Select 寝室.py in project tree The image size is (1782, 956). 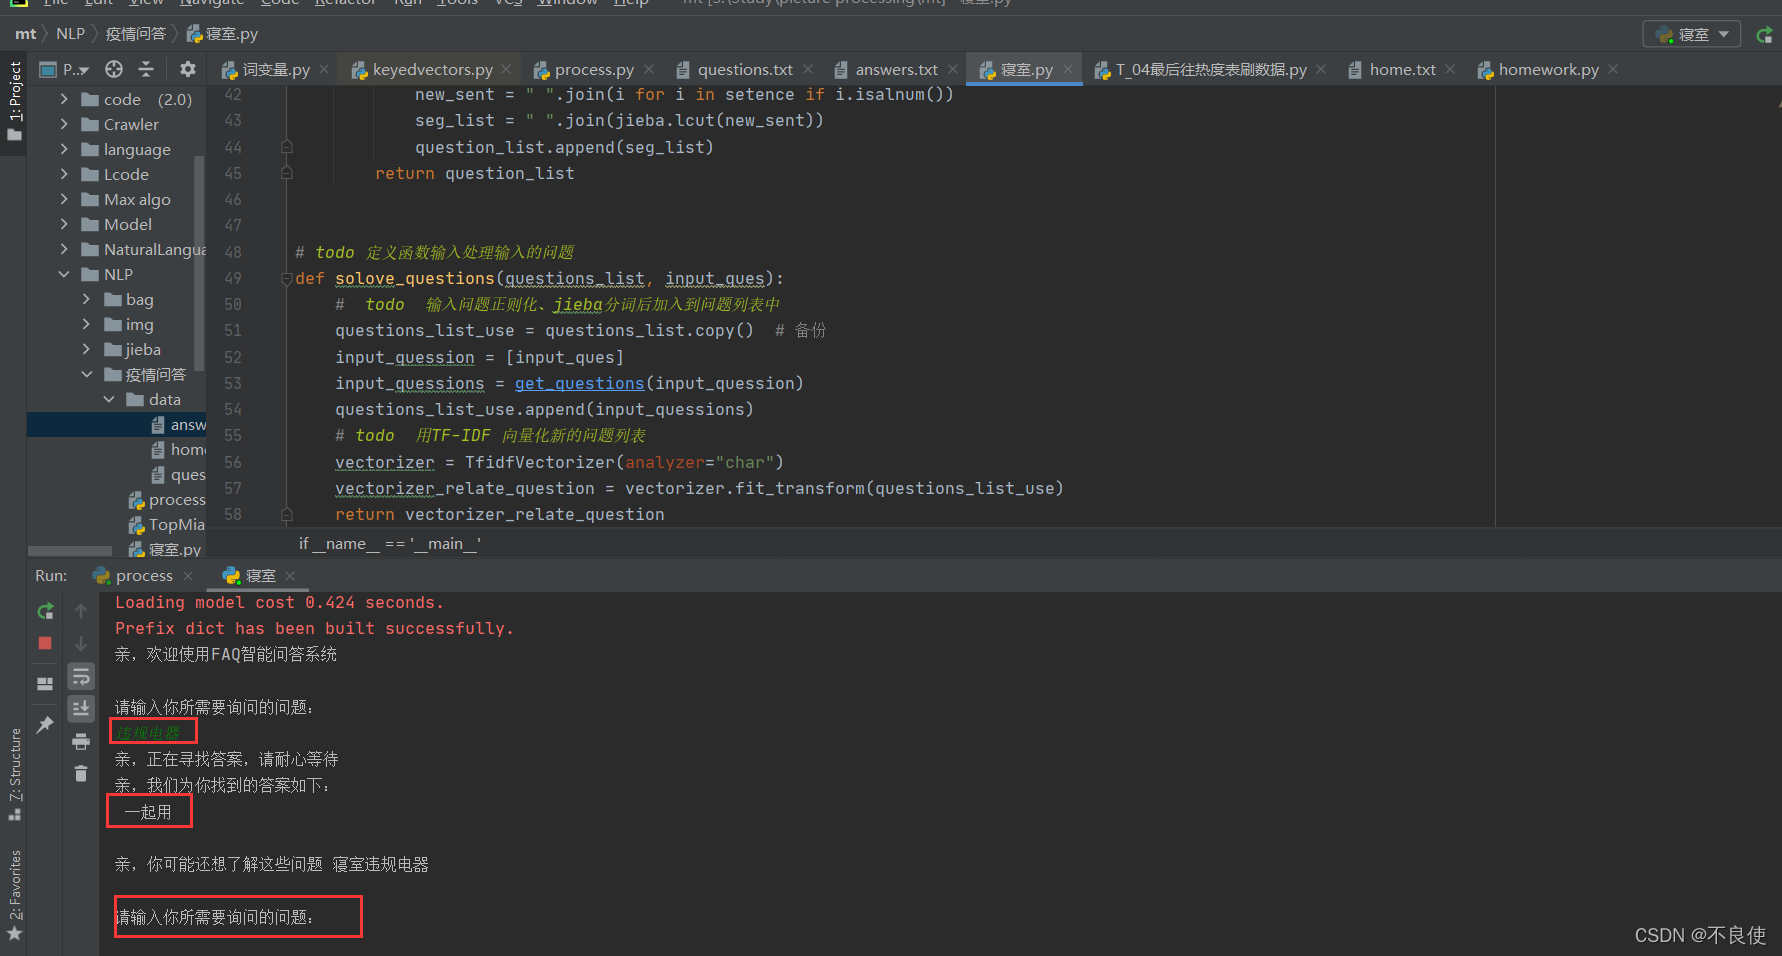165,549
